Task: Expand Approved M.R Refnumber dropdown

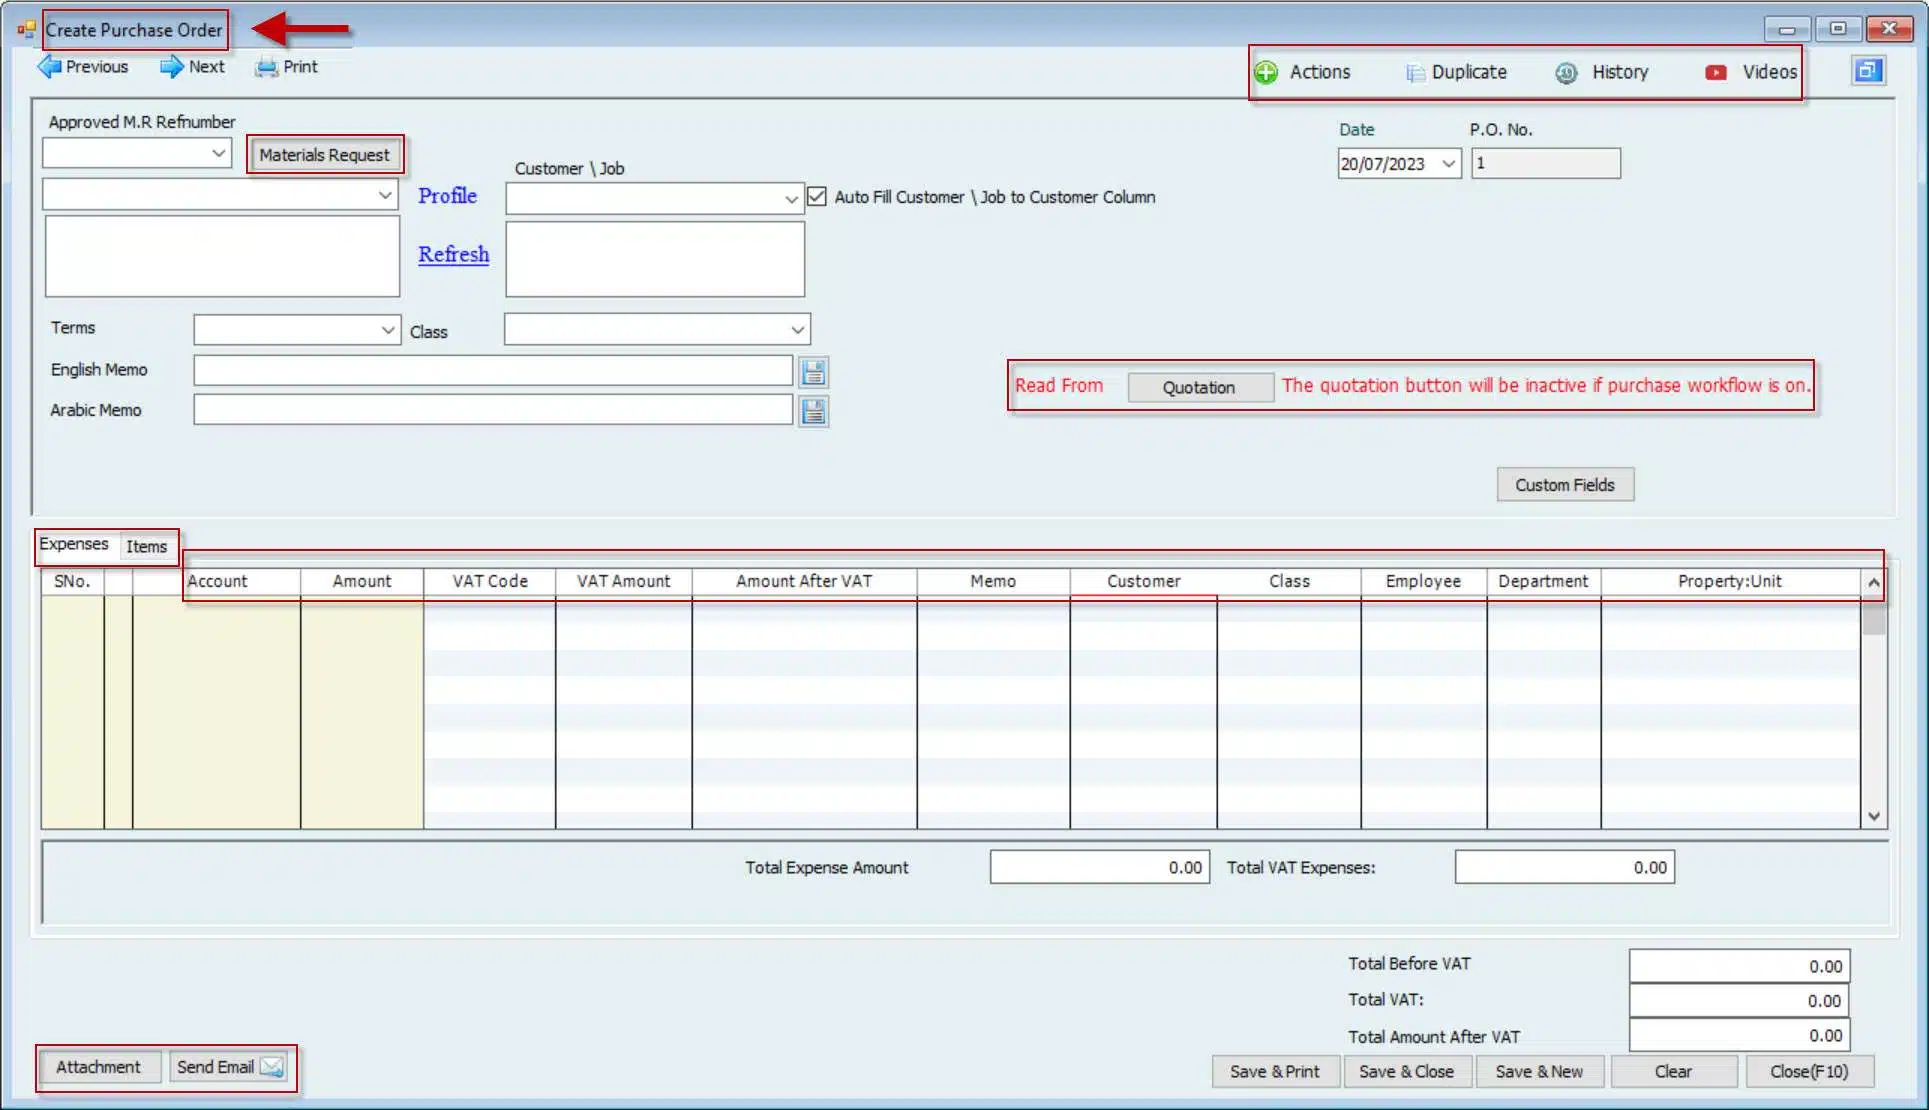Action: (218, 153)
